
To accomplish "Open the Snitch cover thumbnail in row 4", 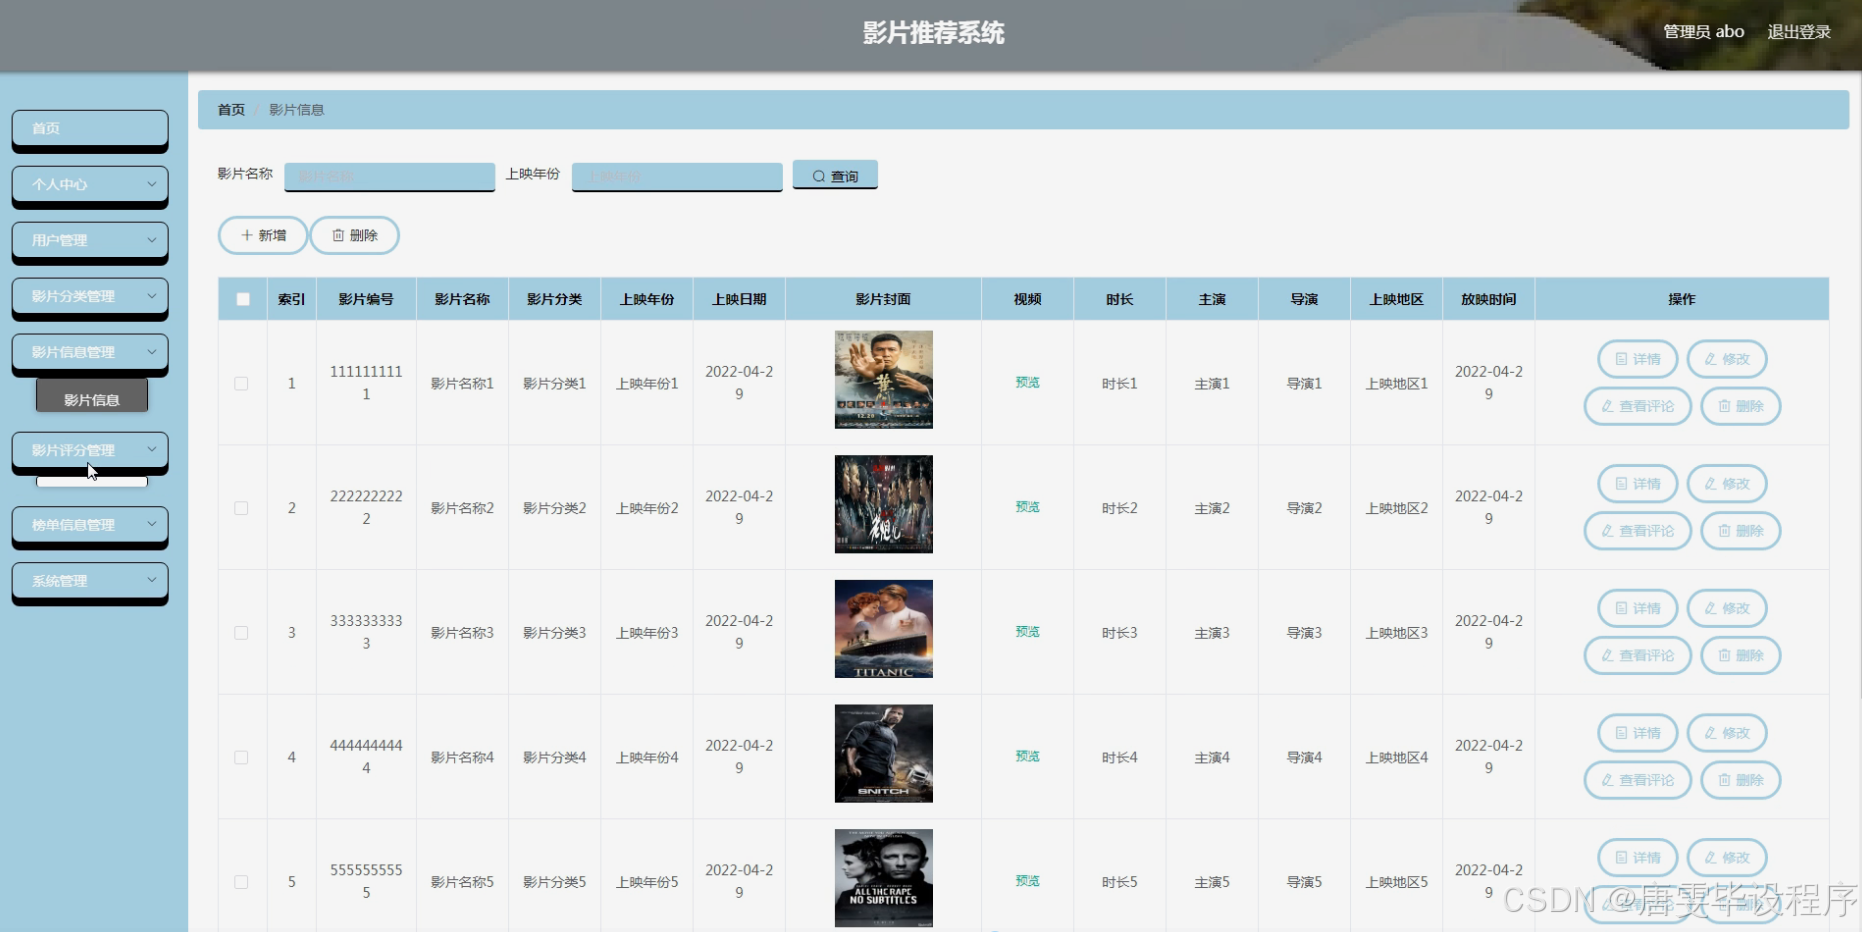I will click(884, 754).
